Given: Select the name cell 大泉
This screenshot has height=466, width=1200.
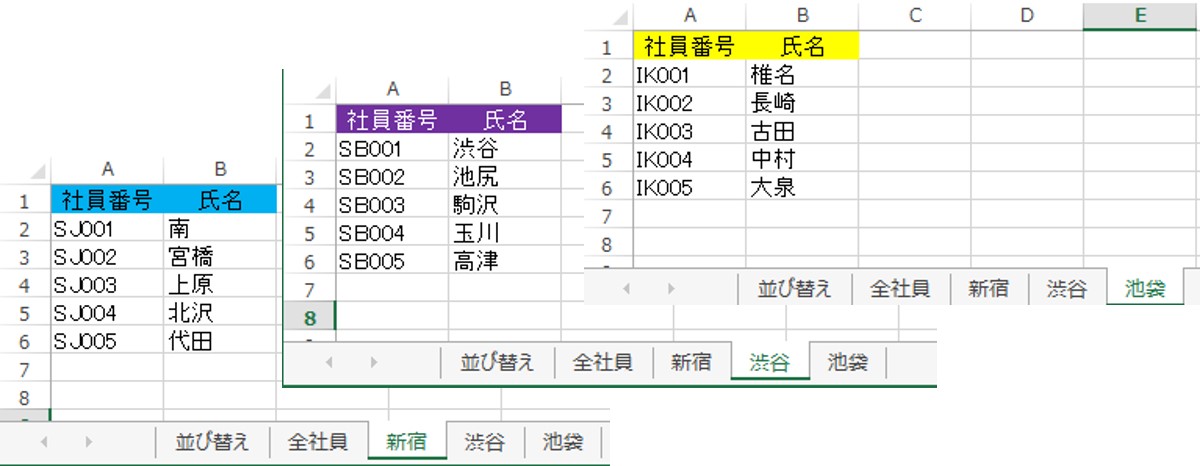Looking at the screenshot, I should (803, 187).
